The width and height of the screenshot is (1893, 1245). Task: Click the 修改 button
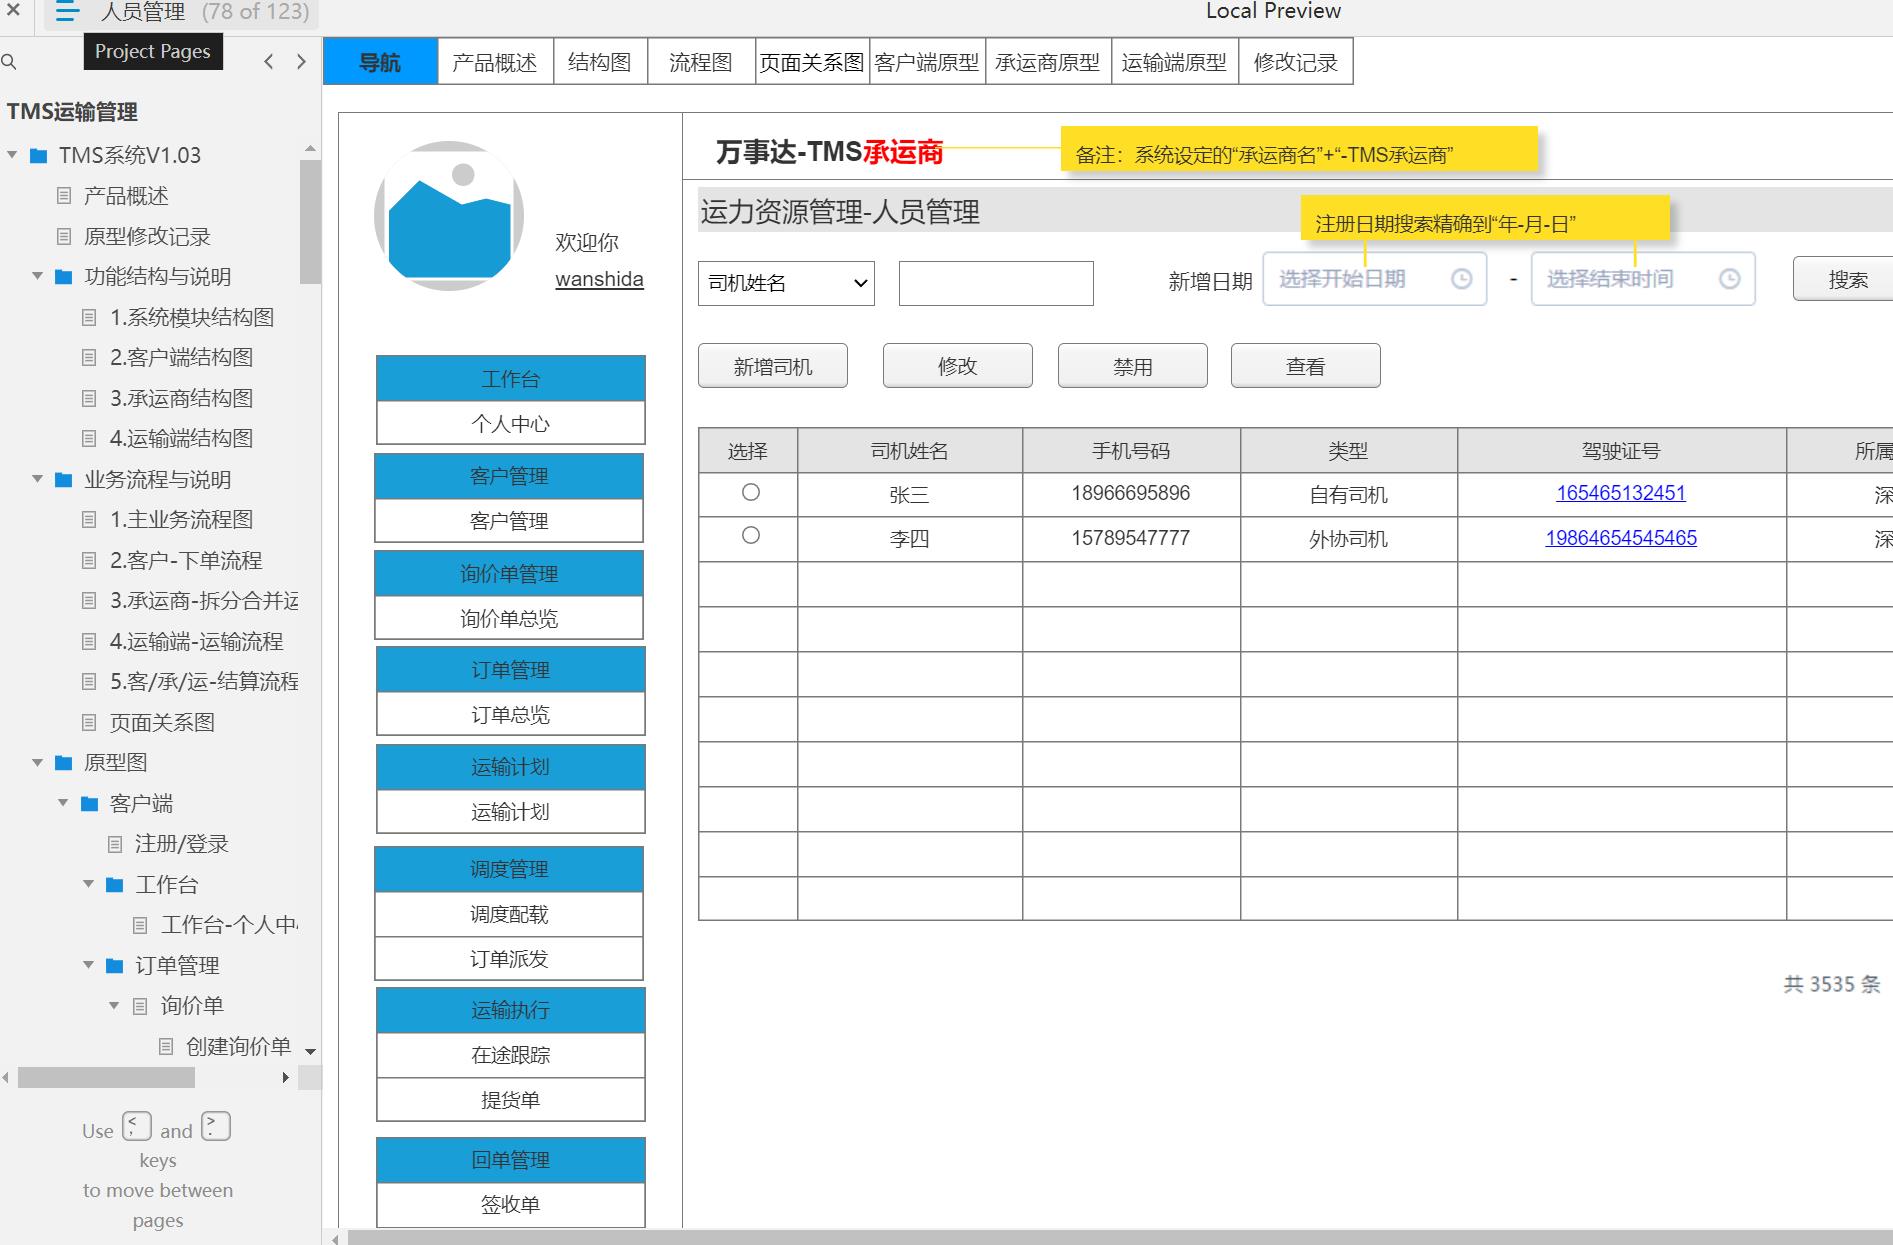[958, 366]
